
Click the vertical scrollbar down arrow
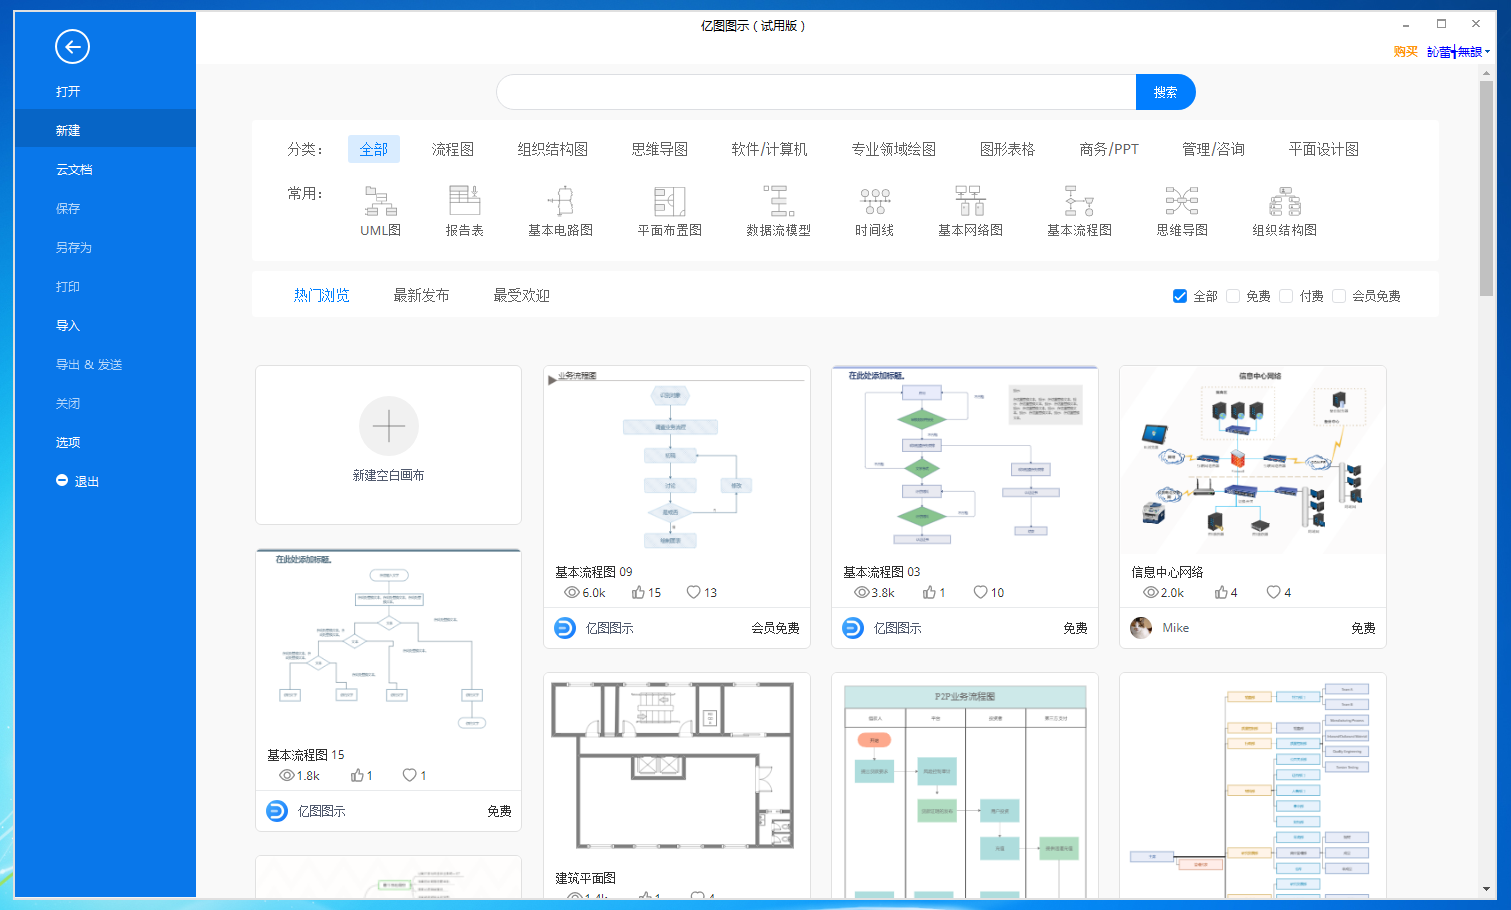(1486, 888)
